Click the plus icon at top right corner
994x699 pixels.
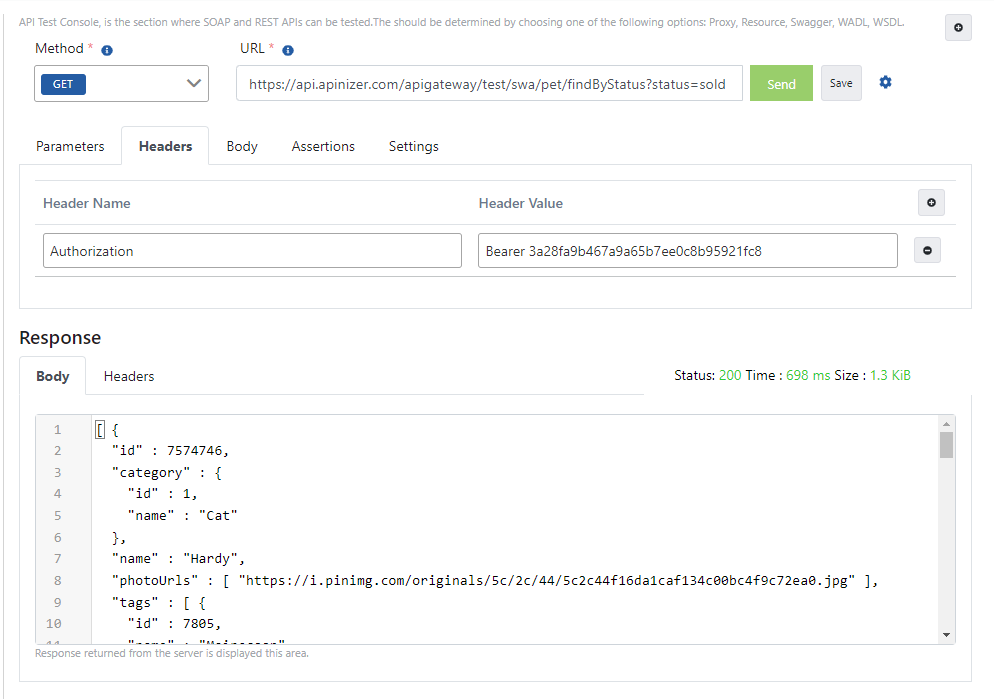tap(958, 27)
